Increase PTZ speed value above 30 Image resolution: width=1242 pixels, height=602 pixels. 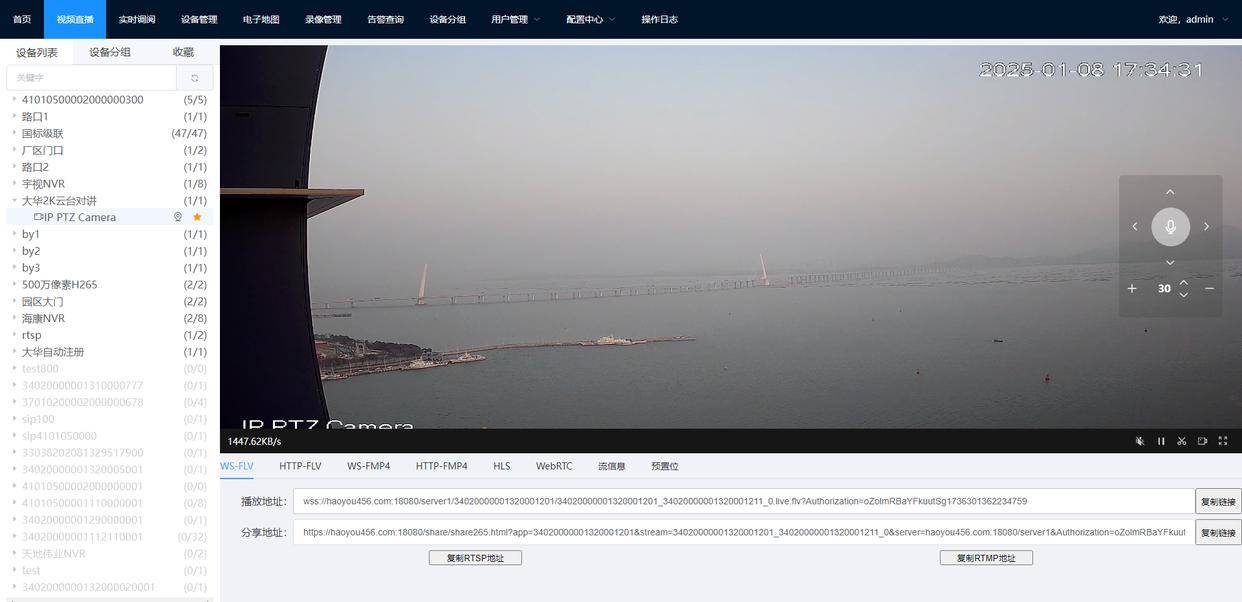pos(1182,281)
